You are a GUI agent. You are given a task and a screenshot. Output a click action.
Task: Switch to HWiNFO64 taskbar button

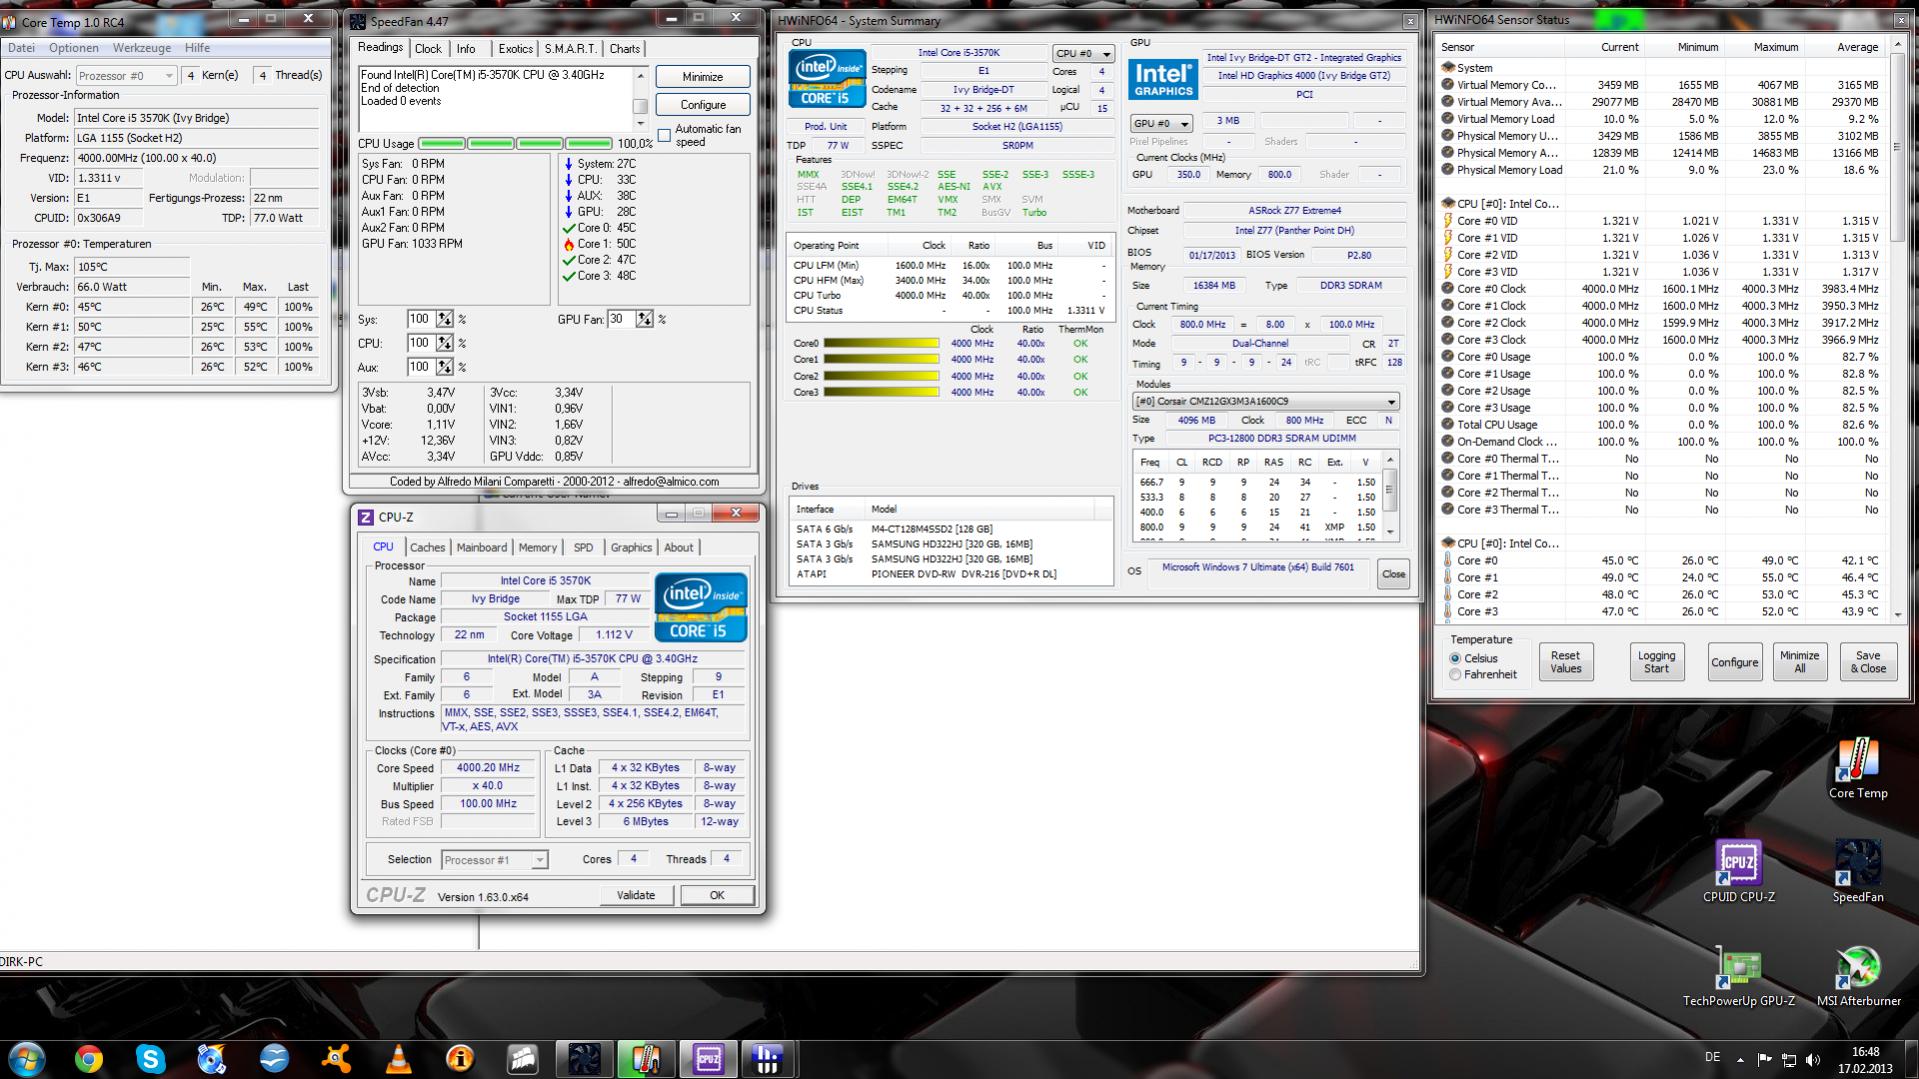pos(768,1058)
